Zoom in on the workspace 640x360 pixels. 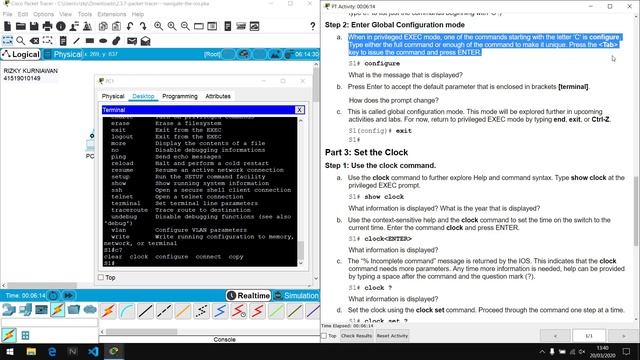[158, 27]
